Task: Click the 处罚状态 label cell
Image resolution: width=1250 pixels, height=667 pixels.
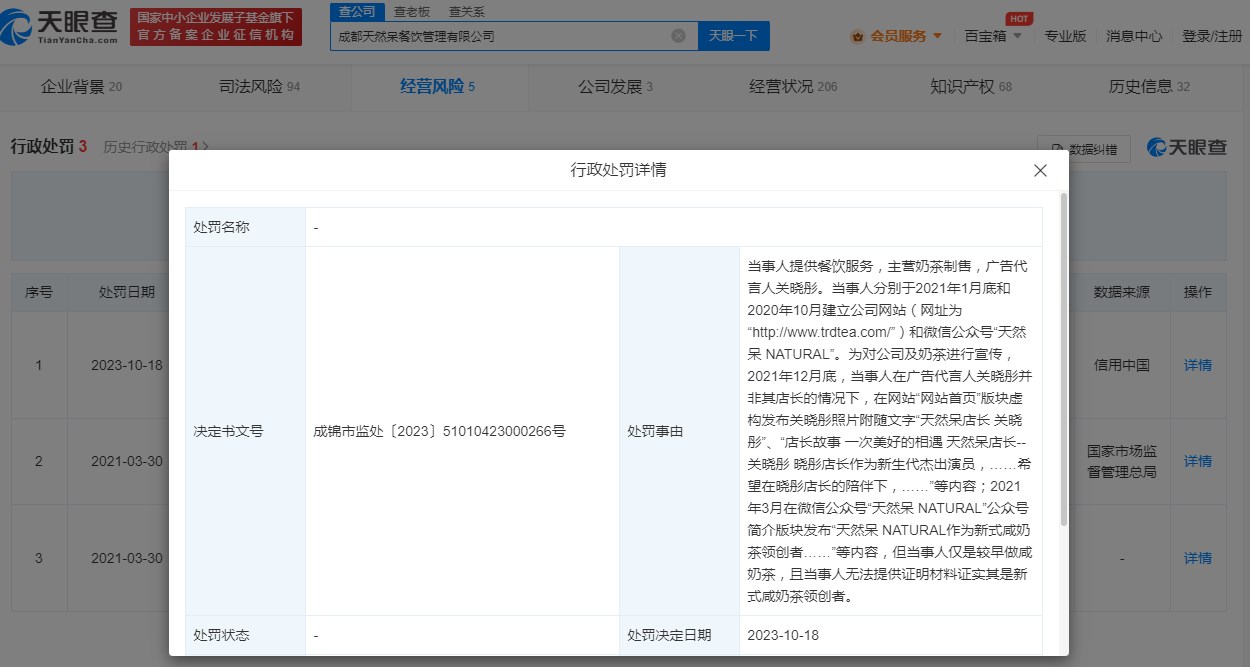Action: tap(245, 635)
